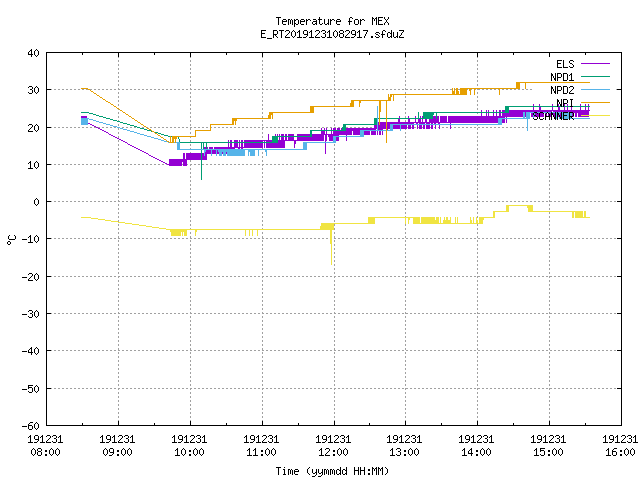Image resolution: width=640 pixels, height=480 pixels.
Task: Click the y-axis label 30
Action: click(33, 90)
